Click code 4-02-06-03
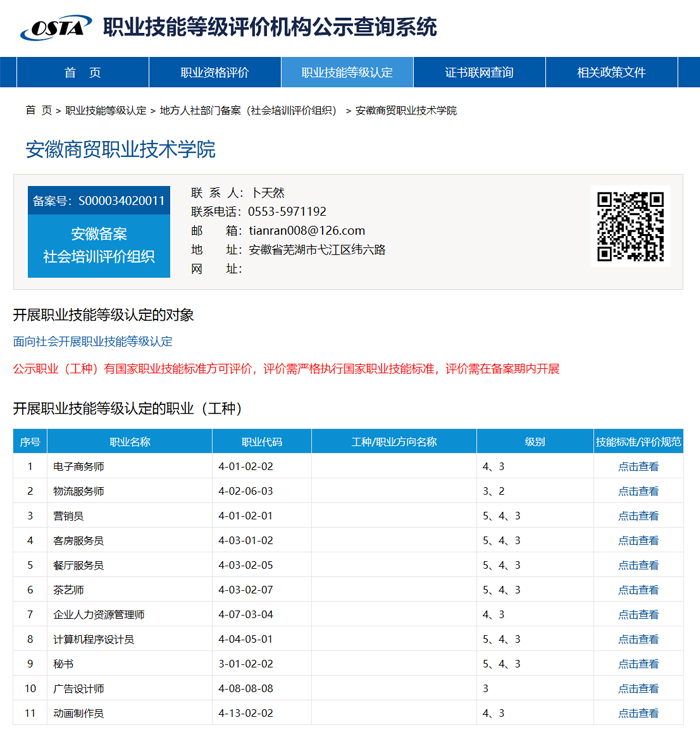700x729 pixels. (x=245, y=491)
